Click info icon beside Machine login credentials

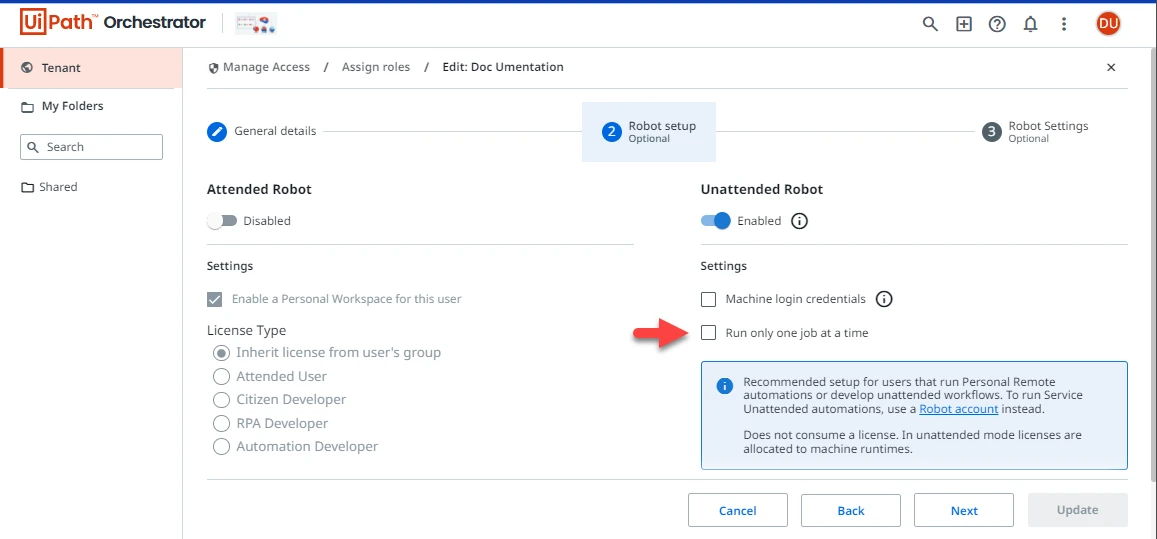[884, 299]
